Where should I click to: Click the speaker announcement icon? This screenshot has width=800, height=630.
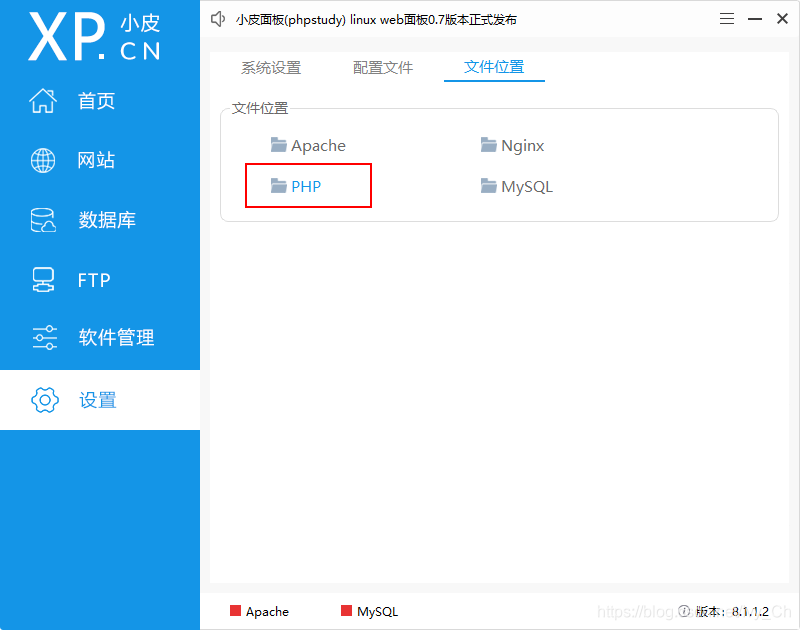pyautogui.click(x=218, y=19)
